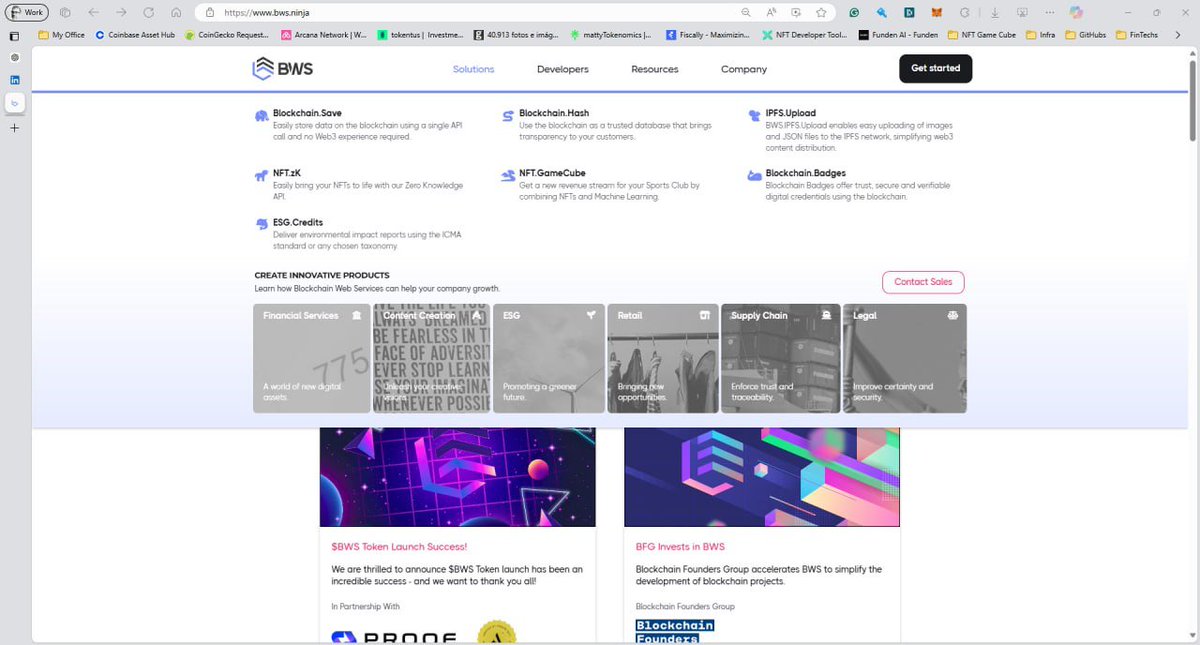Open the LinkedIn icon in the sidebar
Screen dimensions: 1200x645
(x=15, y=79)
